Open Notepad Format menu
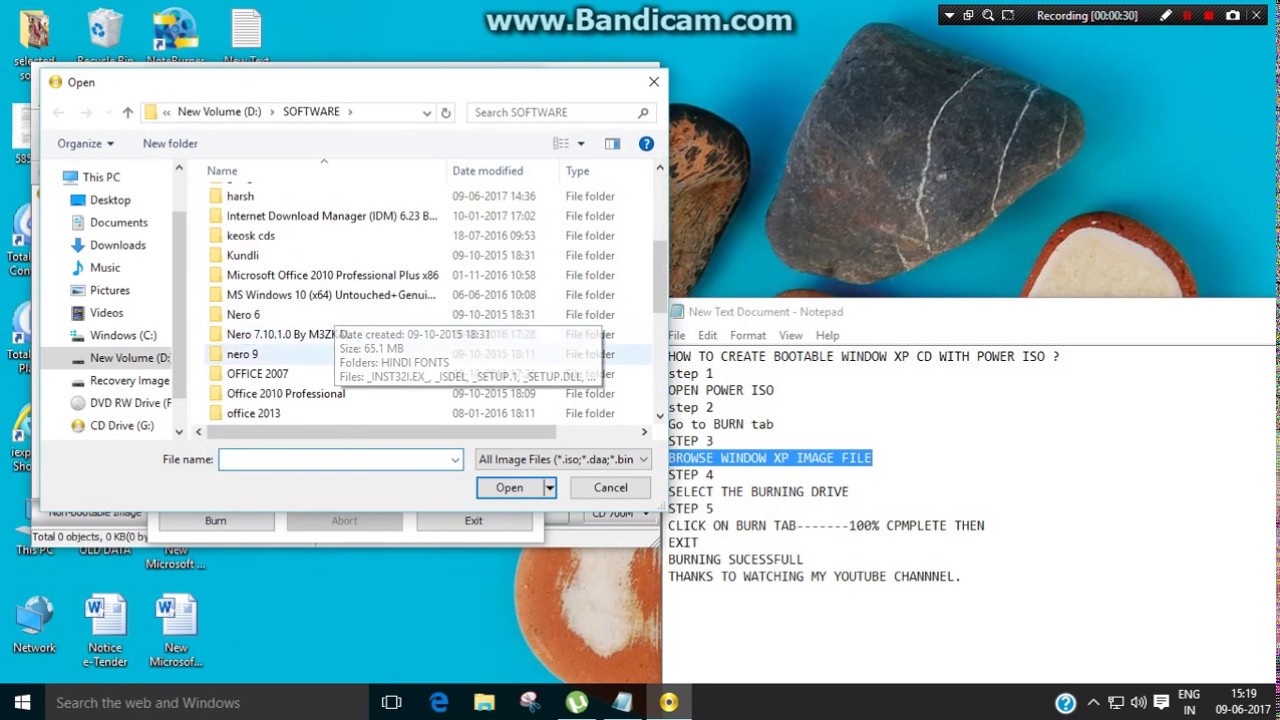 pos(748,335)
